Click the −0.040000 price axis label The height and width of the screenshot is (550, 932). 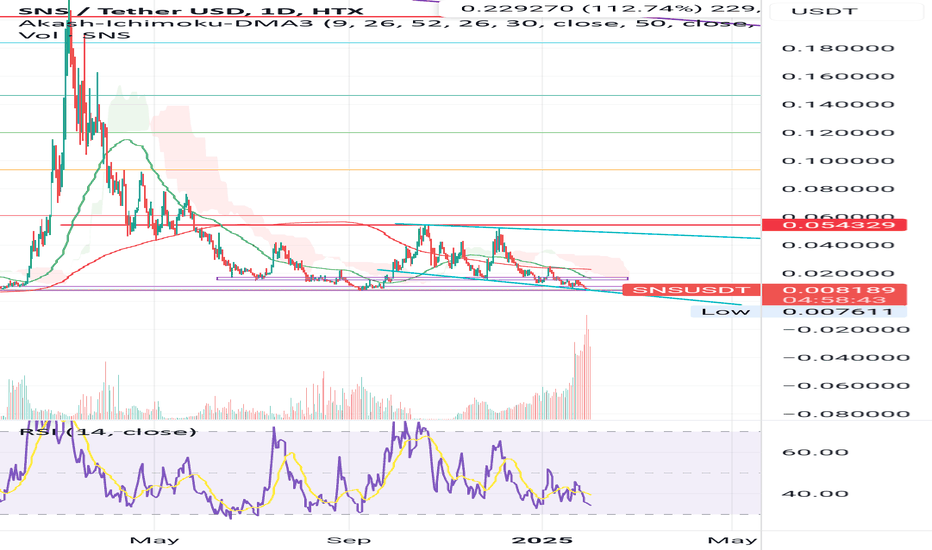coord(846,357)
